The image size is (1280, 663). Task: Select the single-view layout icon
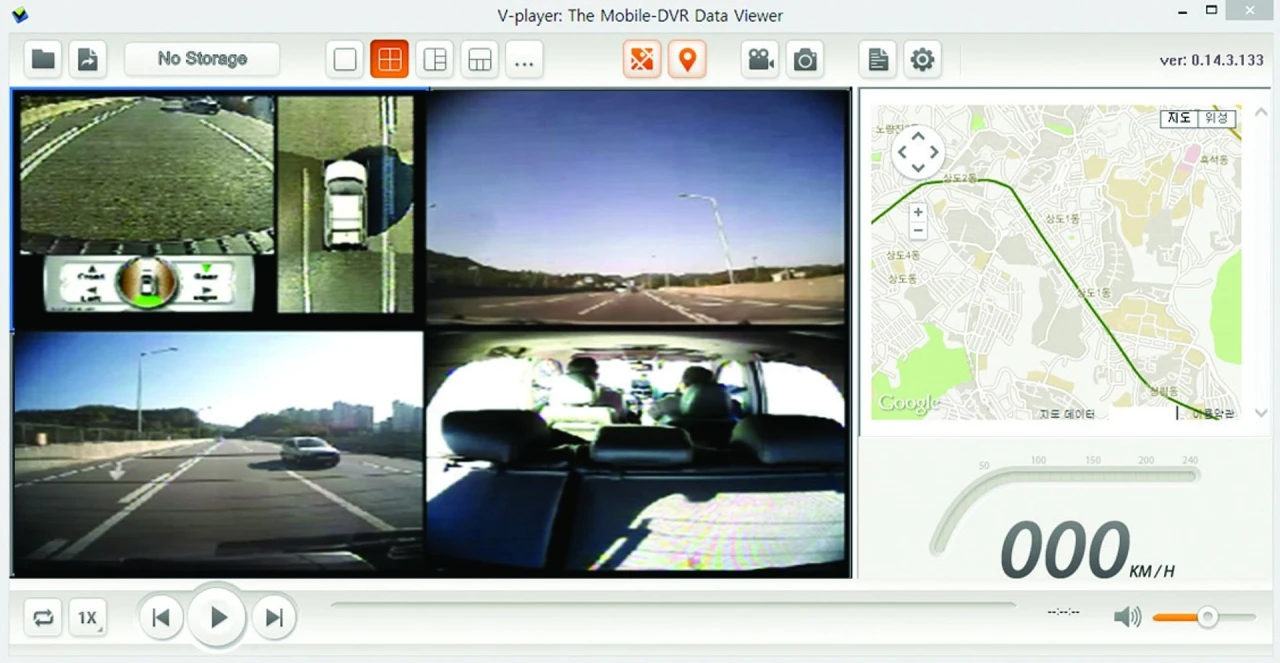[345, 60]
